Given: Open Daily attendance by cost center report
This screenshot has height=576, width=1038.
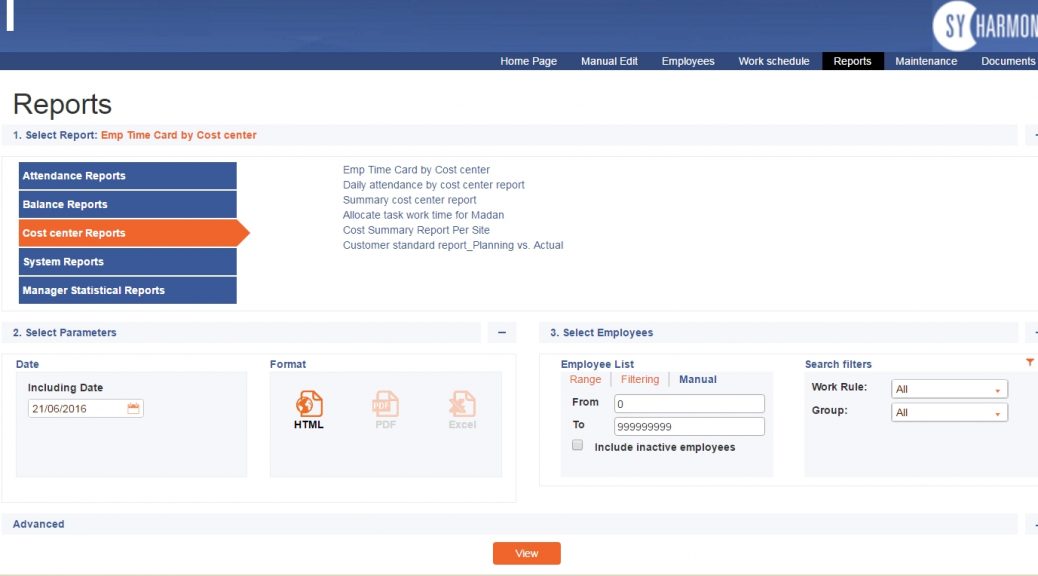Looking at the screenshot, I should 433,185.
